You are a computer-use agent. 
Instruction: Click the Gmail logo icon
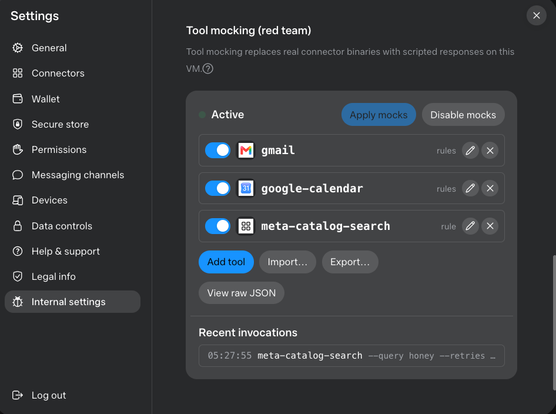click(246, 150)
